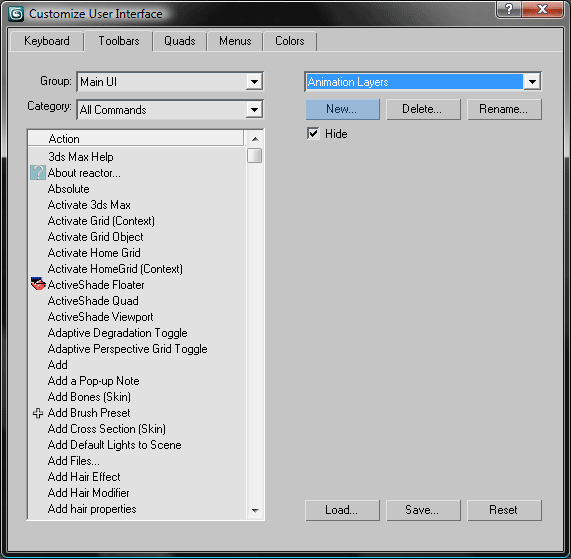
Task: Select ActiveShade Quad action
Action: [x=93, y=301]
